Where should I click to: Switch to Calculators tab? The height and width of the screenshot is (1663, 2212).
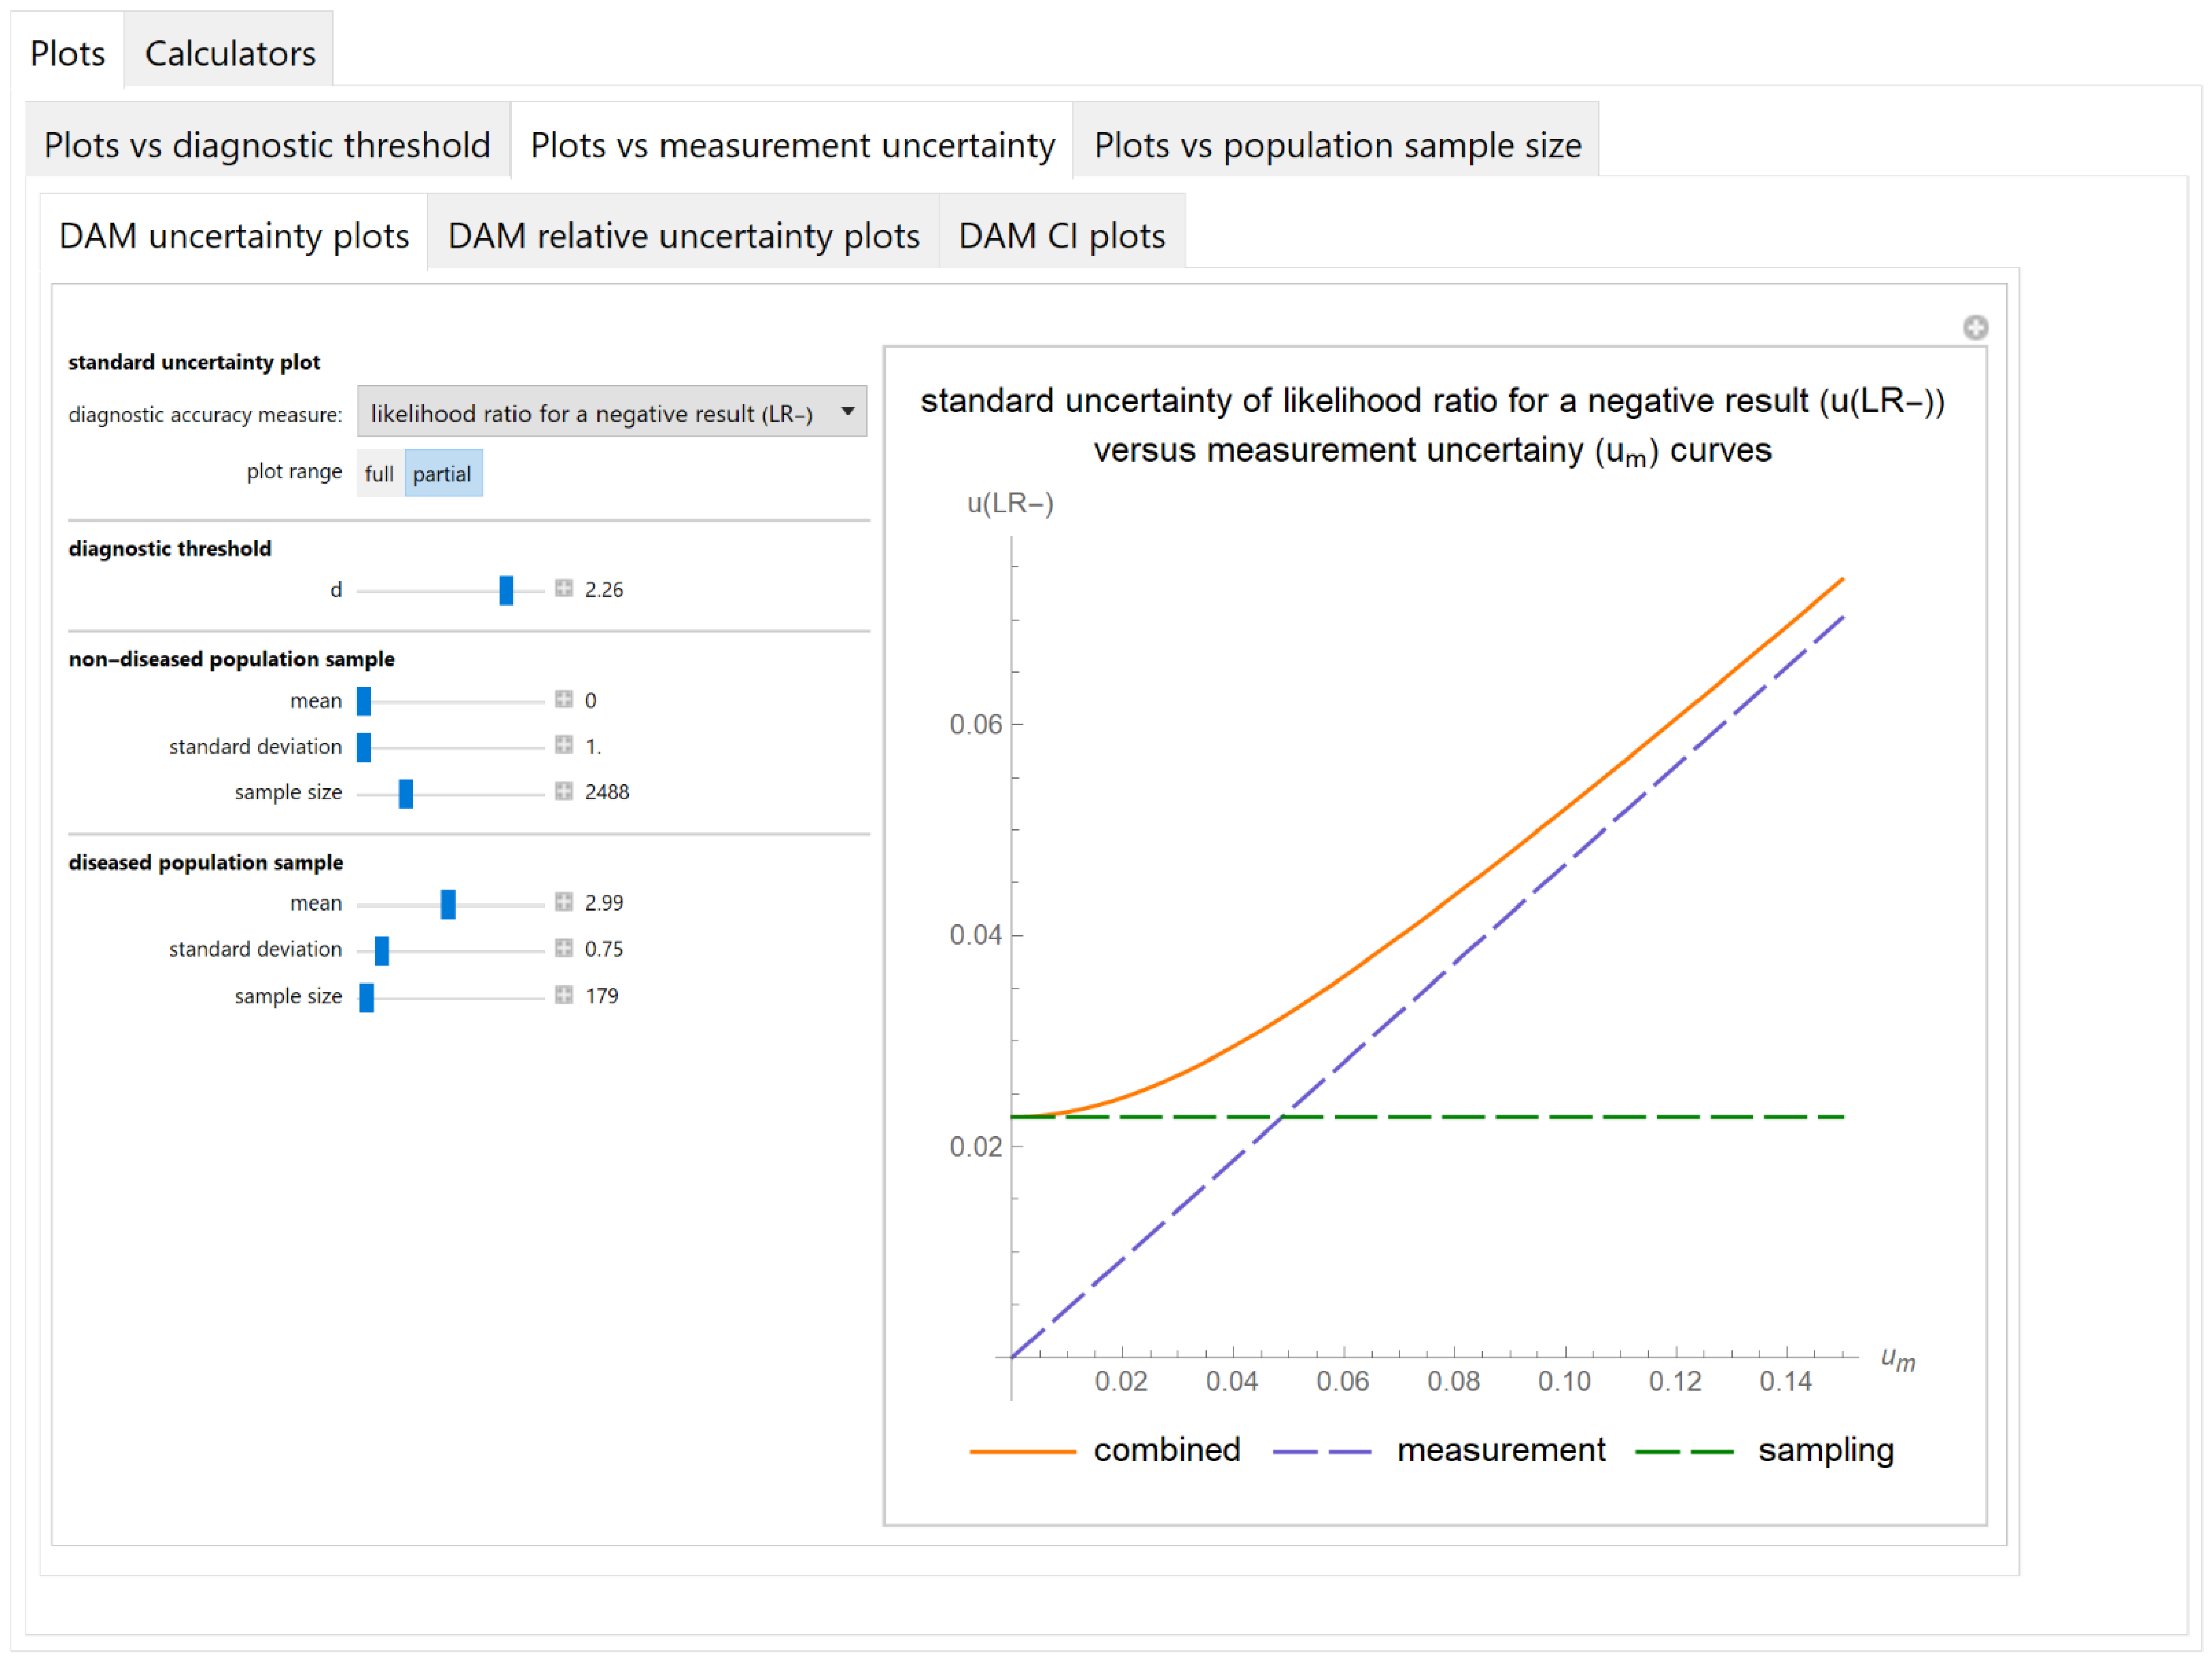point(229,53)
